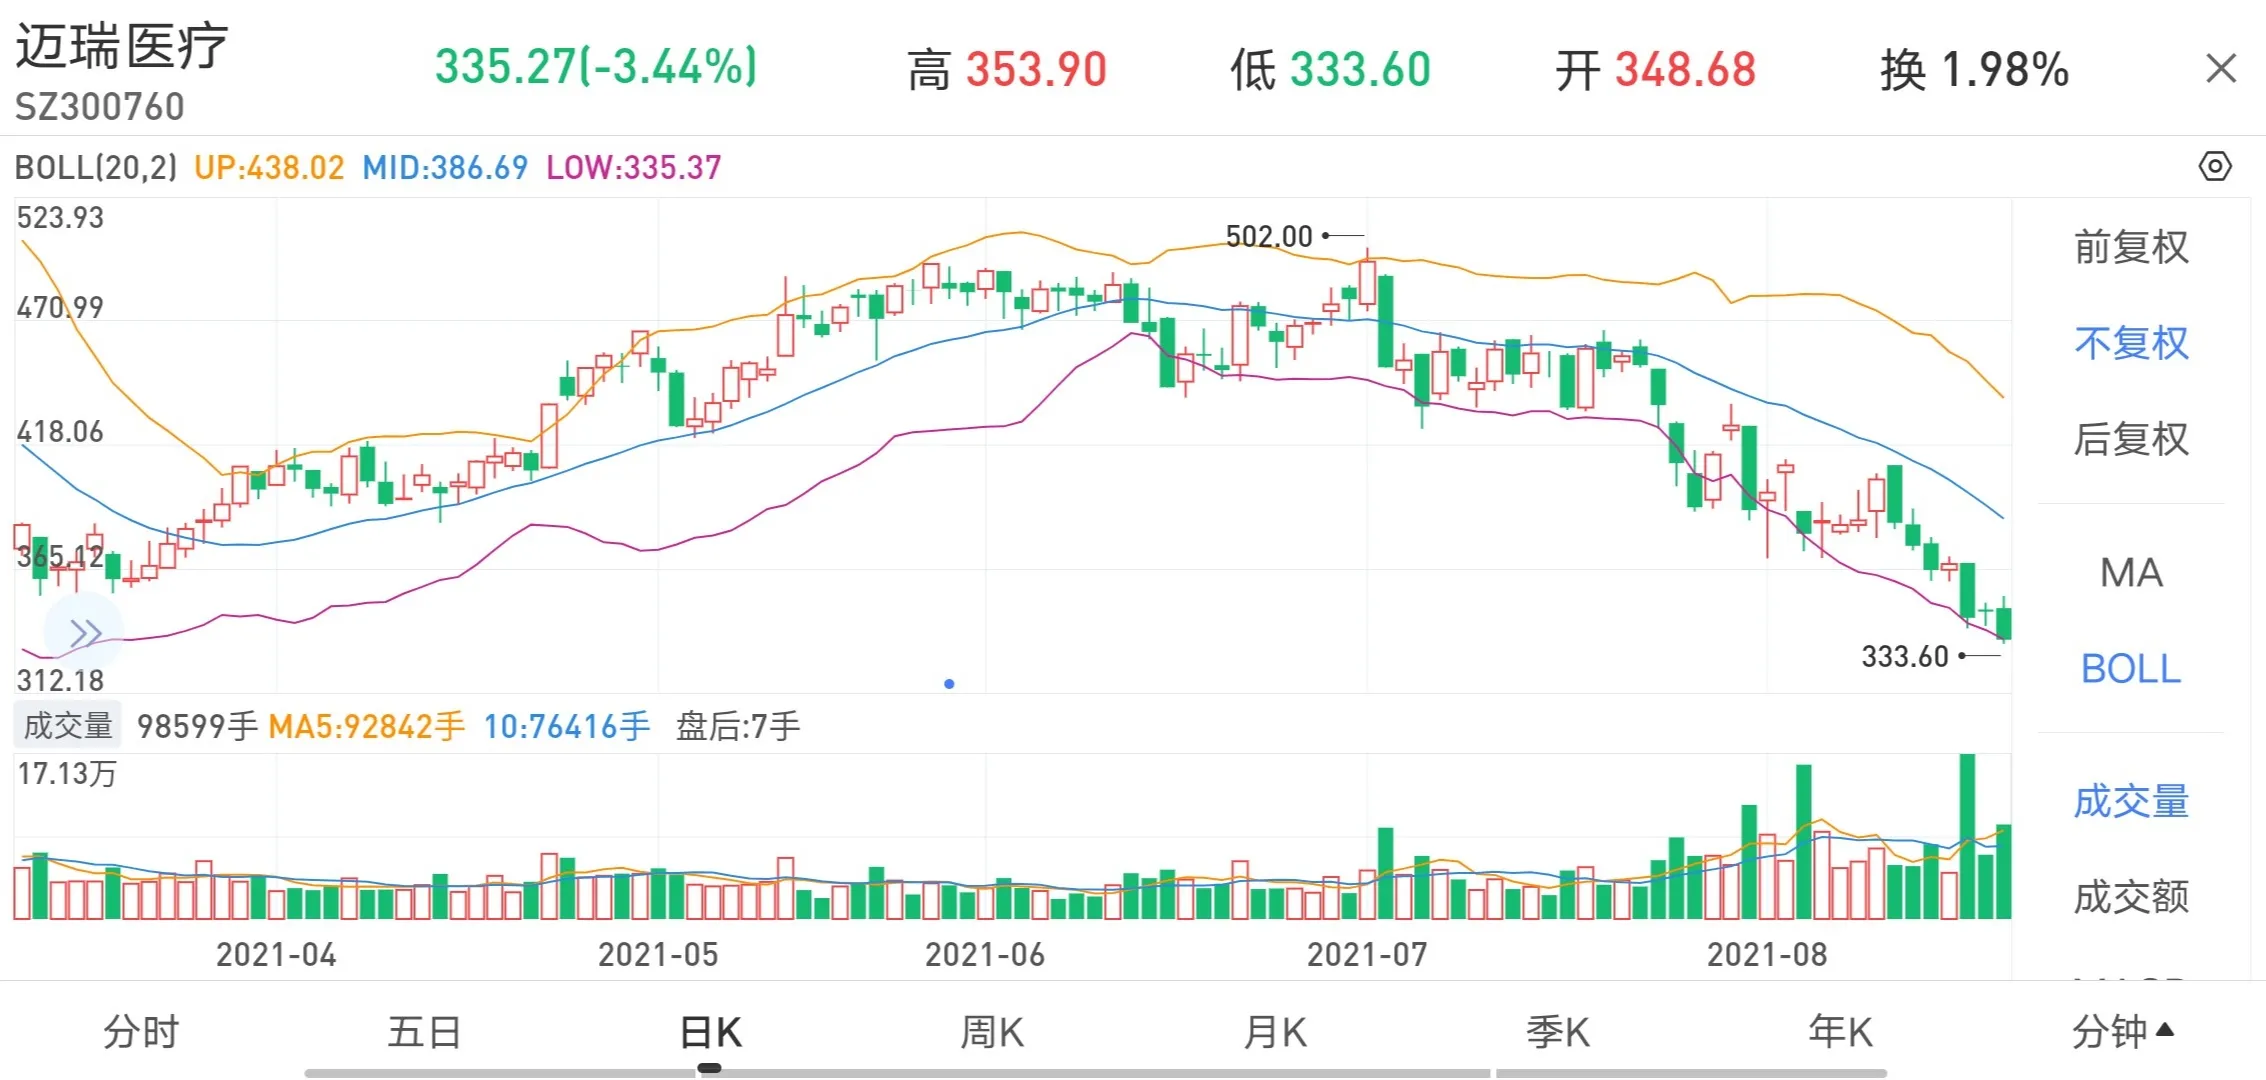Tap the 523.93 price axis label

(x=60, y=217)
